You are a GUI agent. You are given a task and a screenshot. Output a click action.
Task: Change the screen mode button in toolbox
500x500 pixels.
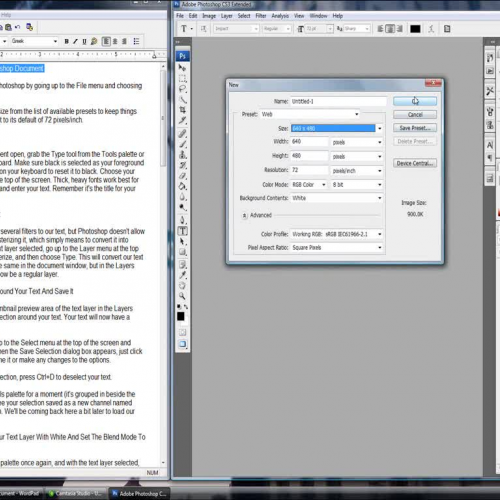[x=182, y=344]
